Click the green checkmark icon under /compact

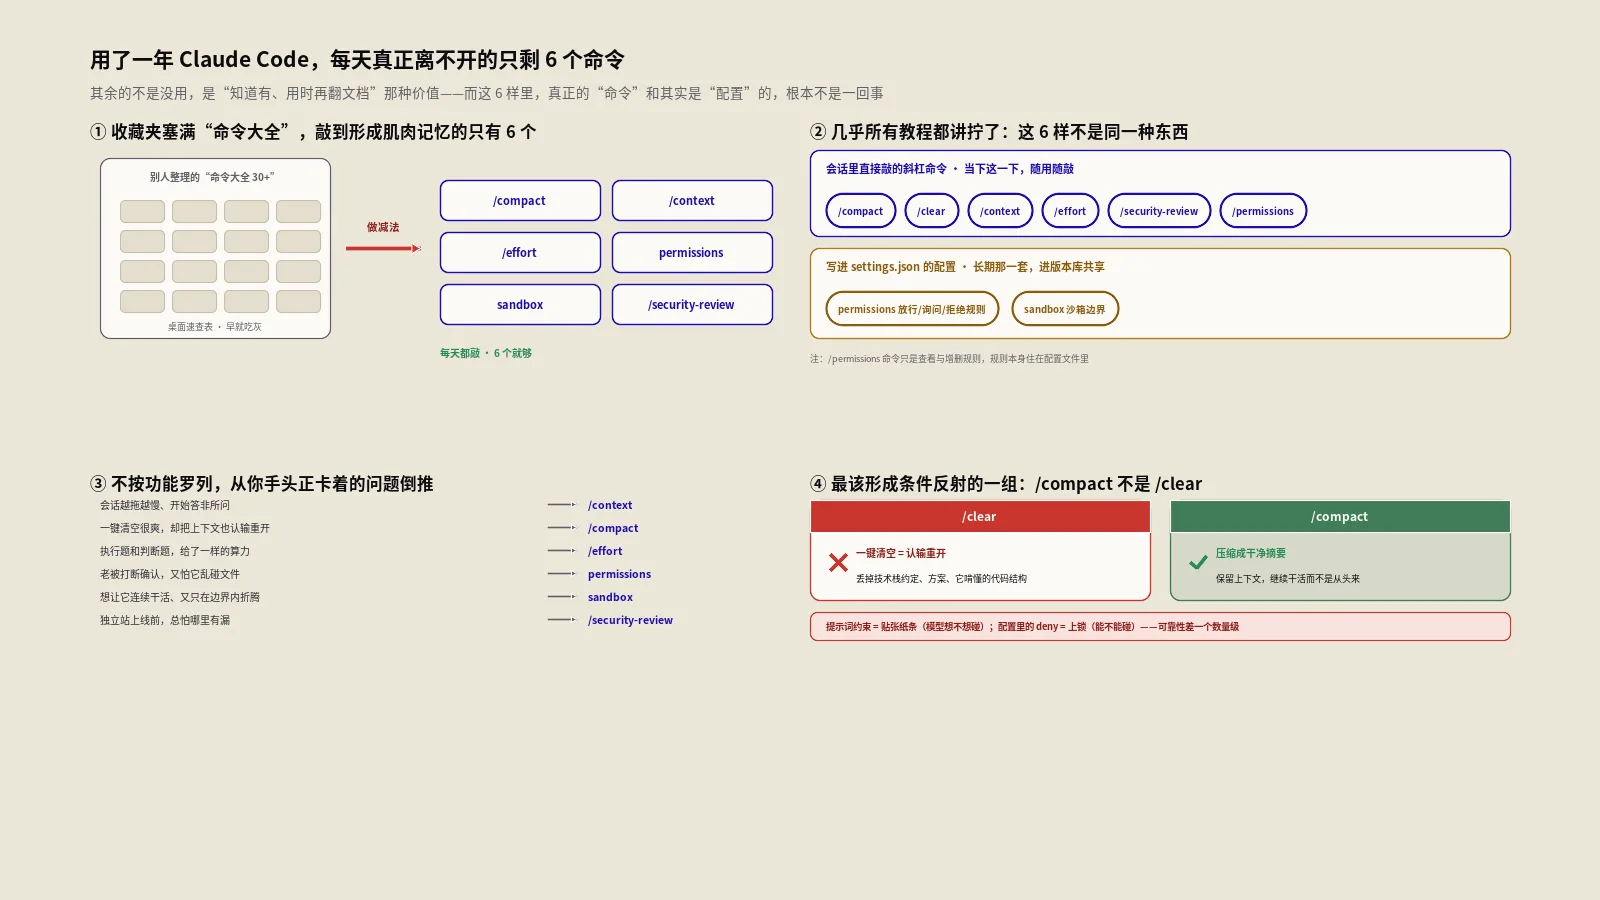tap(1198, 563)
